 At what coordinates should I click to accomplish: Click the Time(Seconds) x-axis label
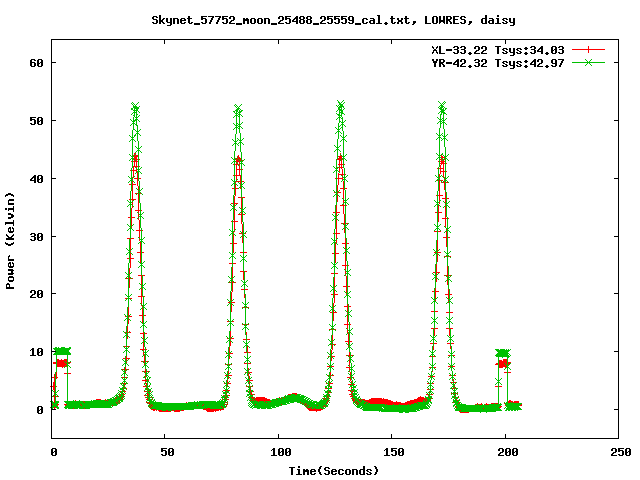pos(334,470)
